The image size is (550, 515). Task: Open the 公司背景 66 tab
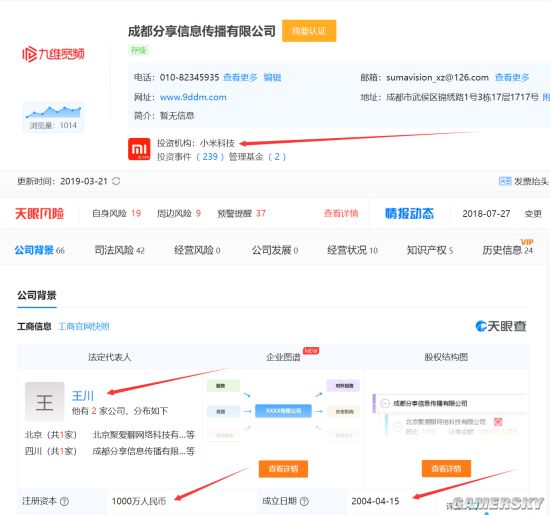pyautogui.click(x=39, y=250)
